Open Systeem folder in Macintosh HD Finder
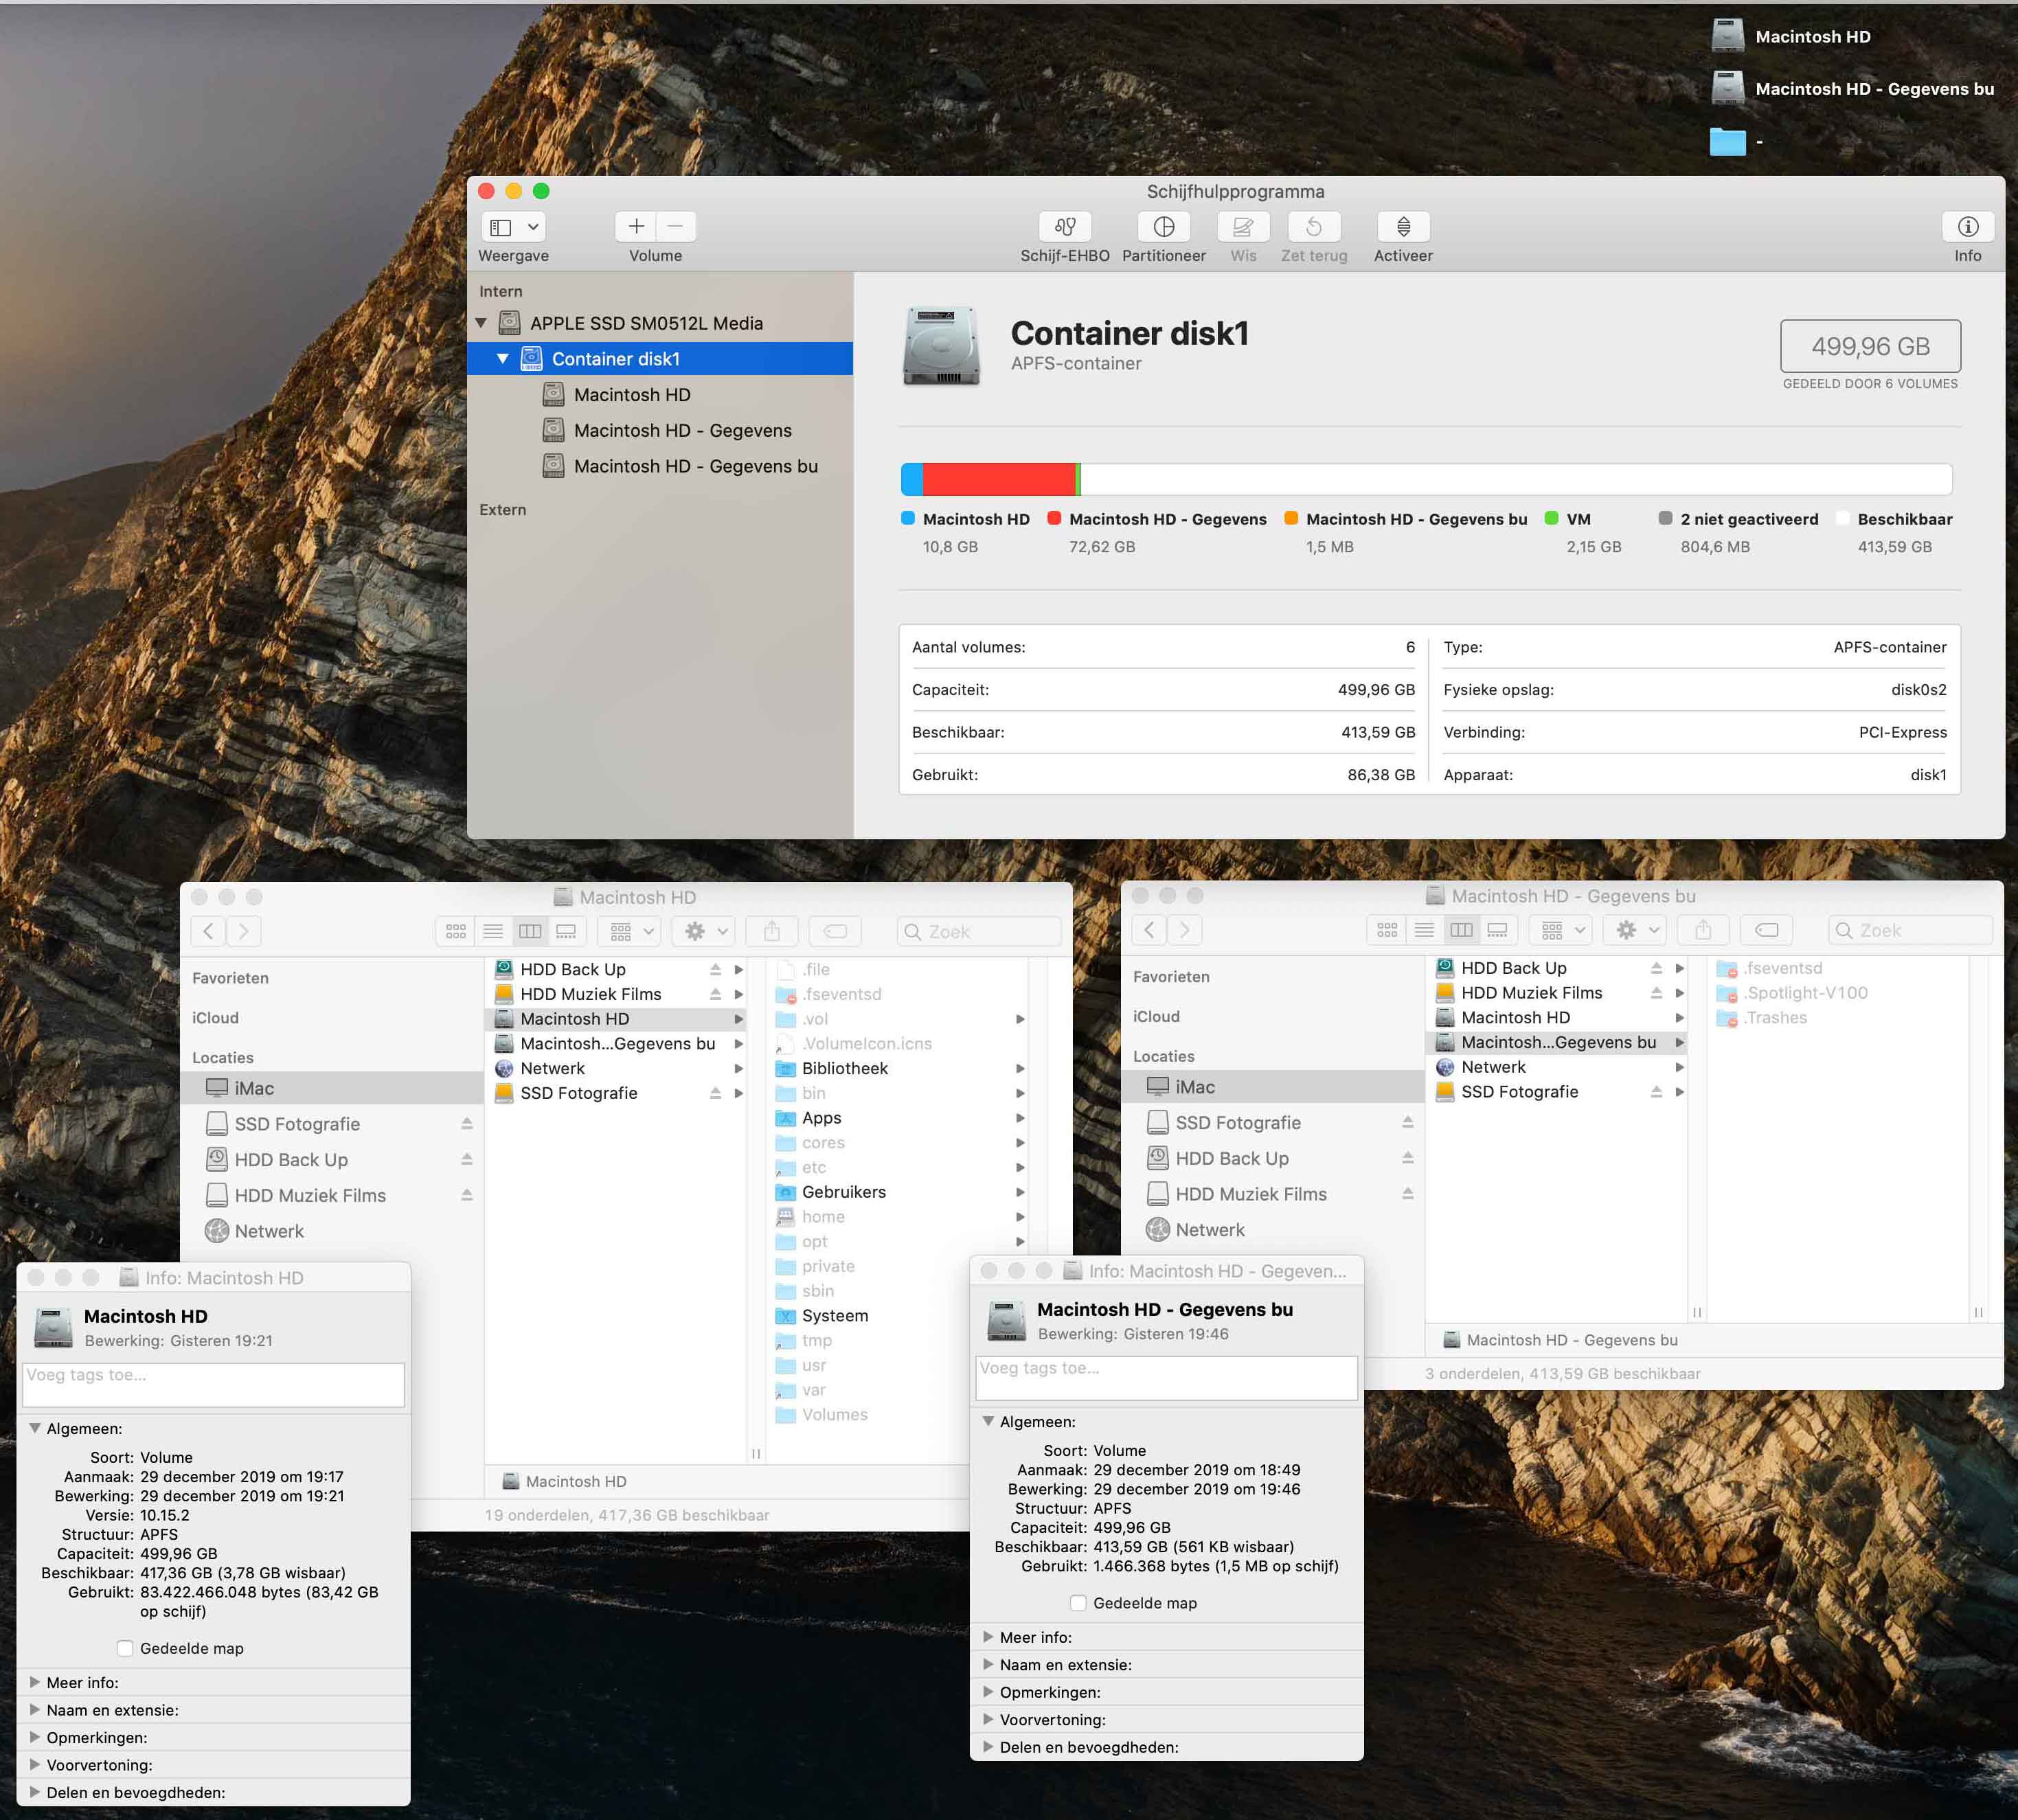This screenshot has height=1820, width=2018. point(900,1316)
